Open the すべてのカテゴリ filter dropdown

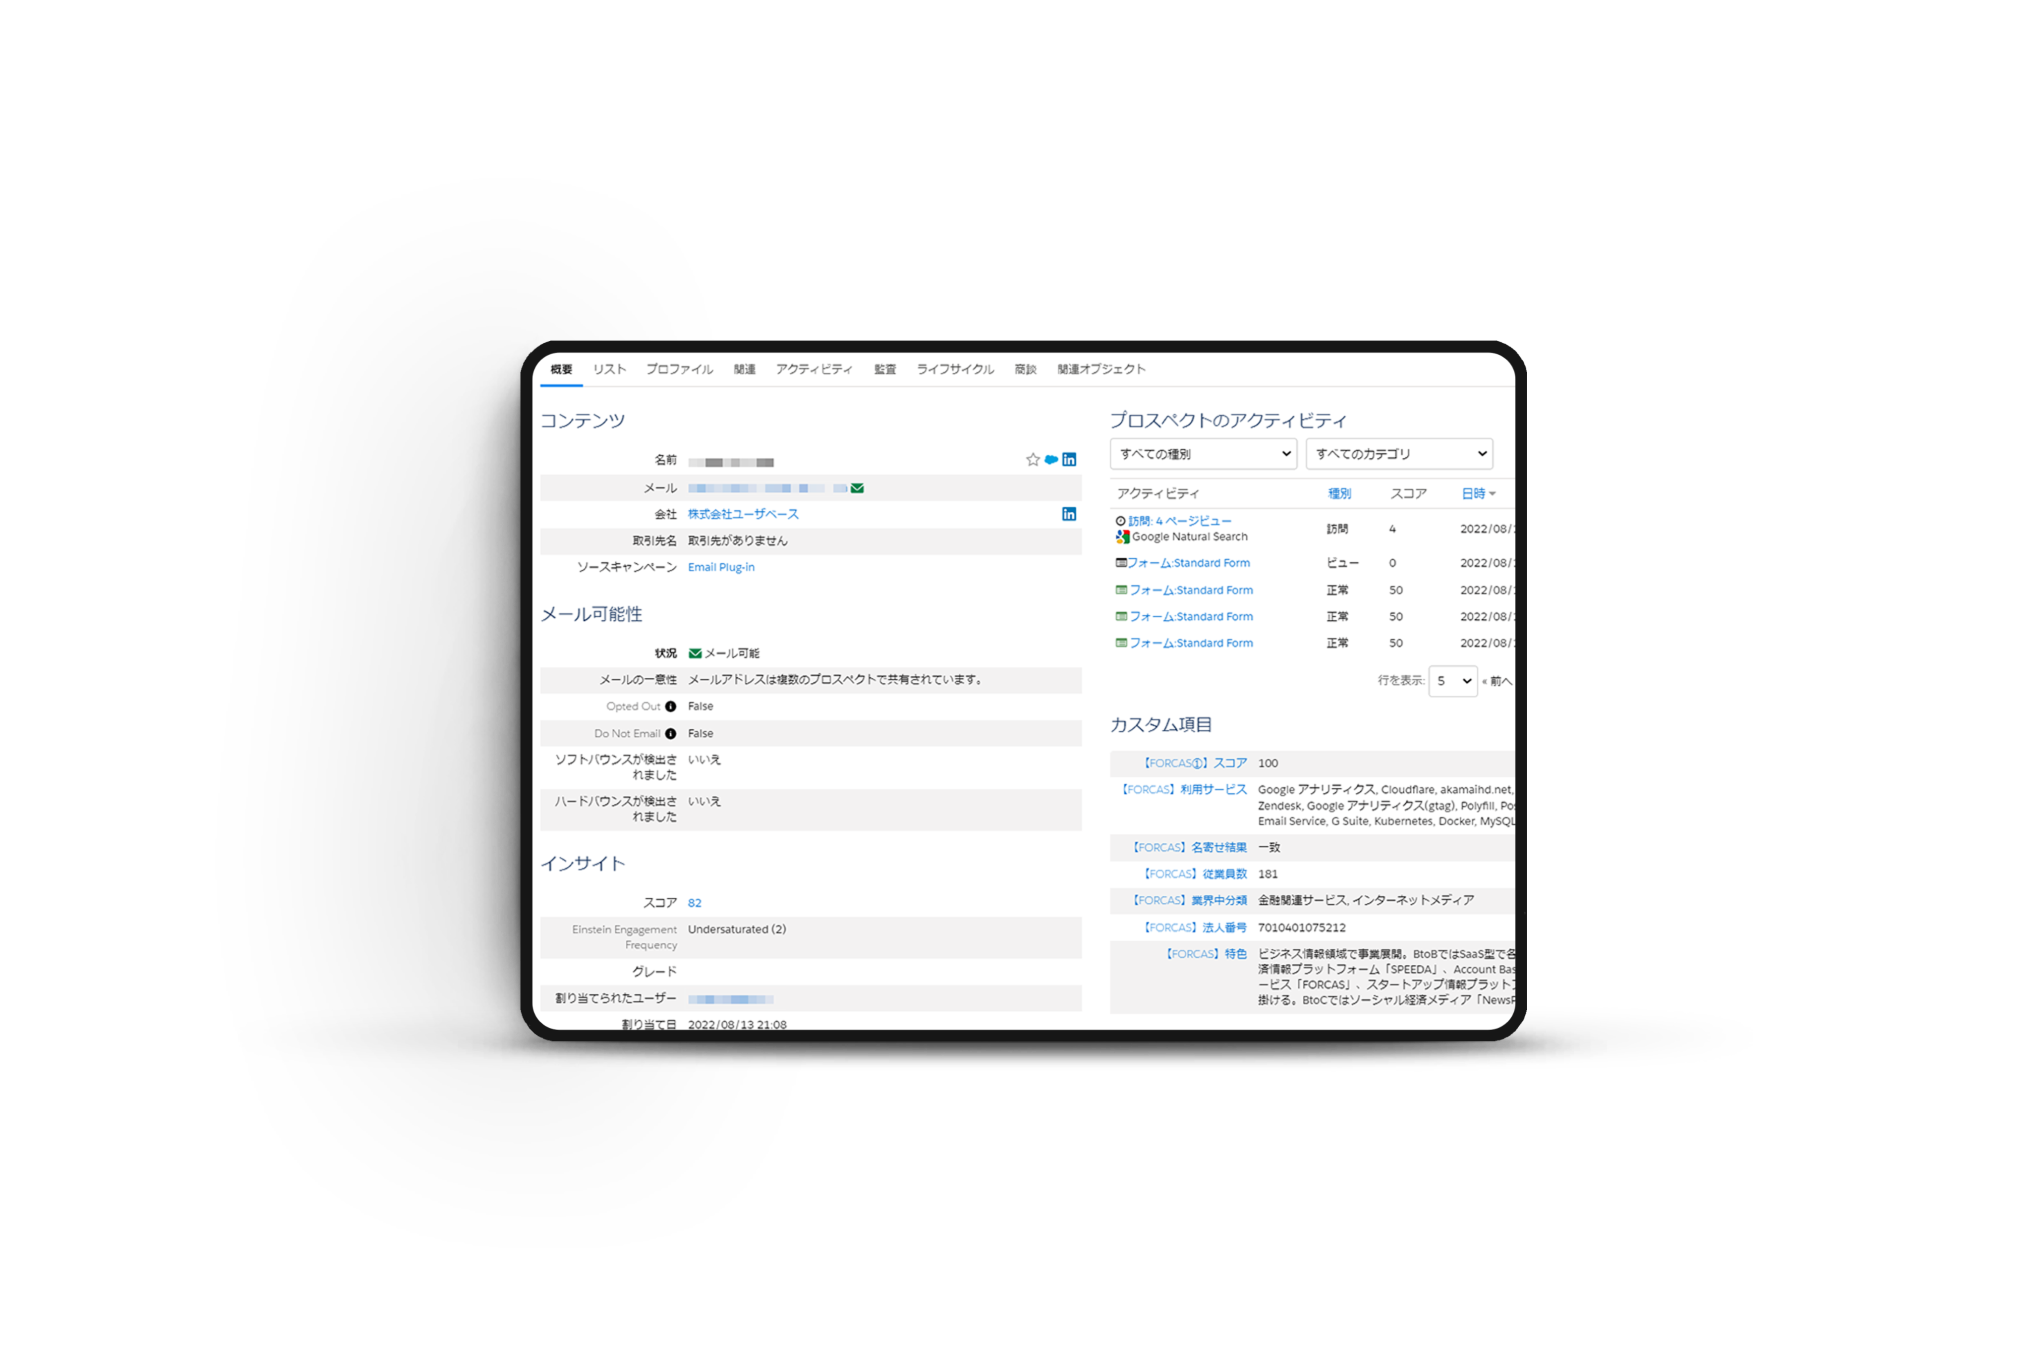(x=1399, y=454)
